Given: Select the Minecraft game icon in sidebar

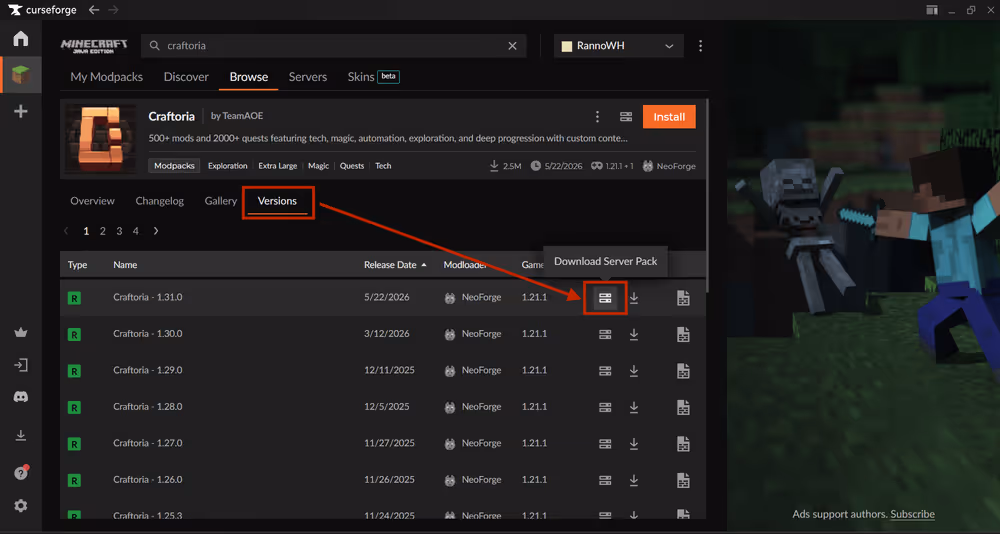Looking at the screenshot, I should tap(20, 75).
